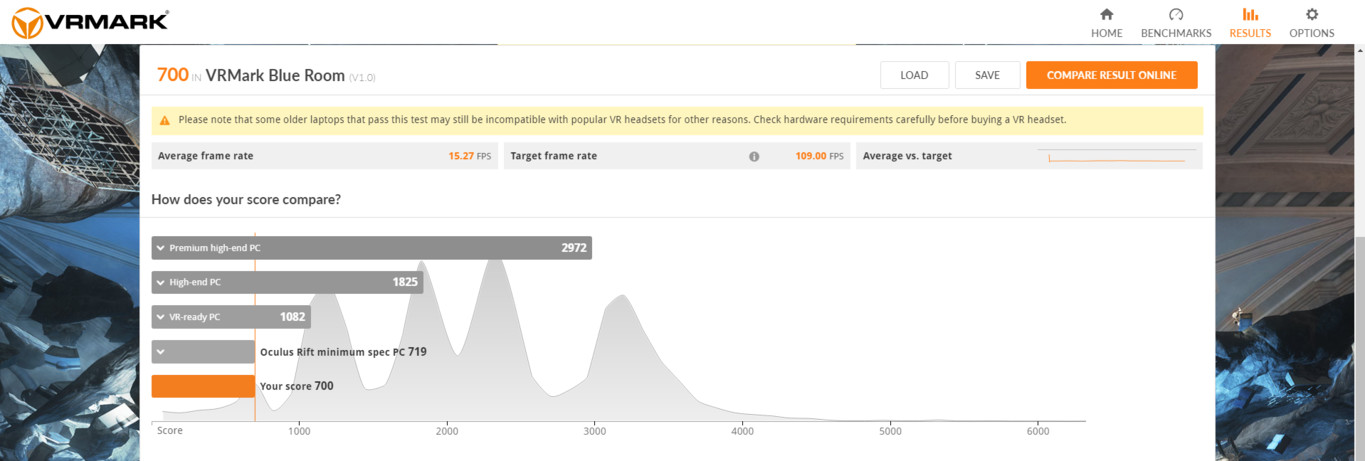Viewport: 1365px width, 461px height.
Task: Click the VRMark logo
Action: (90, 21)
